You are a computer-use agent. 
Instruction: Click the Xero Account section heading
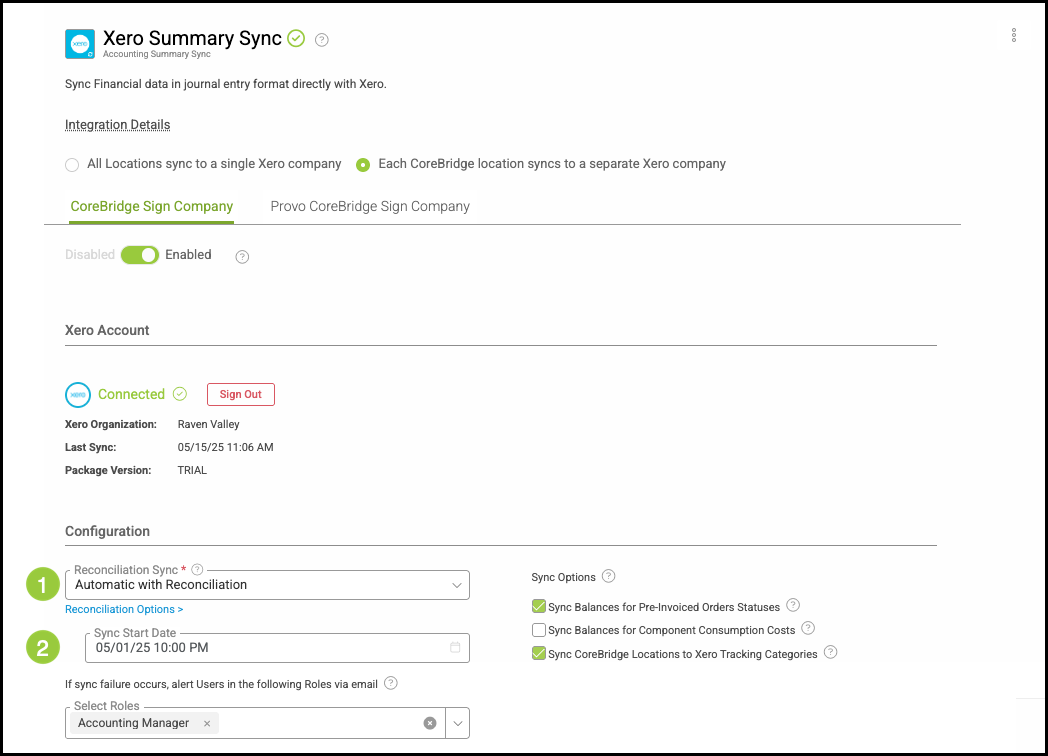(107, 330)
